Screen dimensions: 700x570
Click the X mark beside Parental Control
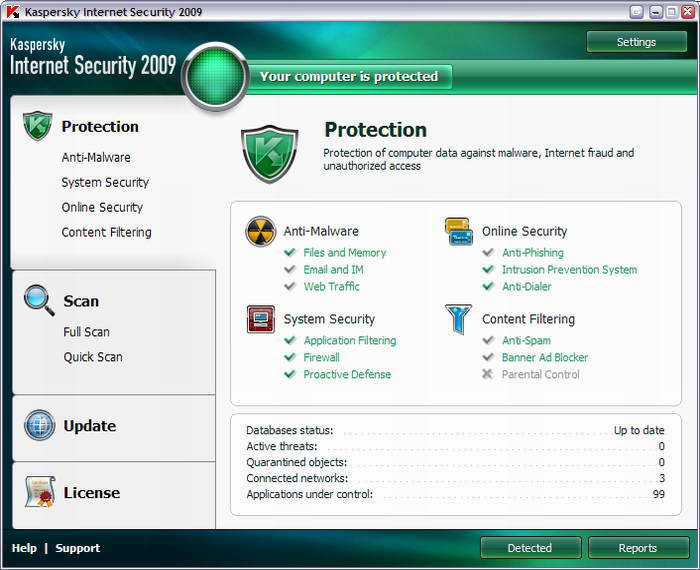coord(488,374)
